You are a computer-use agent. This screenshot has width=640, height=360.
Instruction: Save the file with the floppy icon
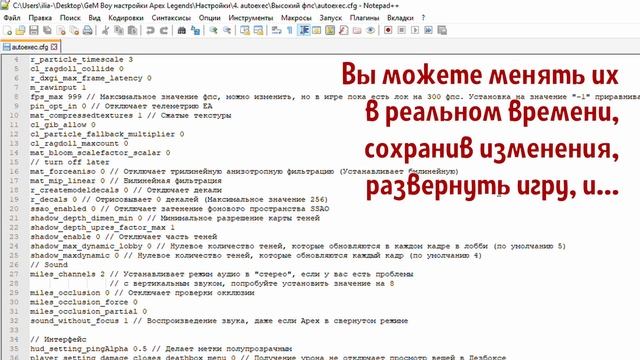click(34, 30)
